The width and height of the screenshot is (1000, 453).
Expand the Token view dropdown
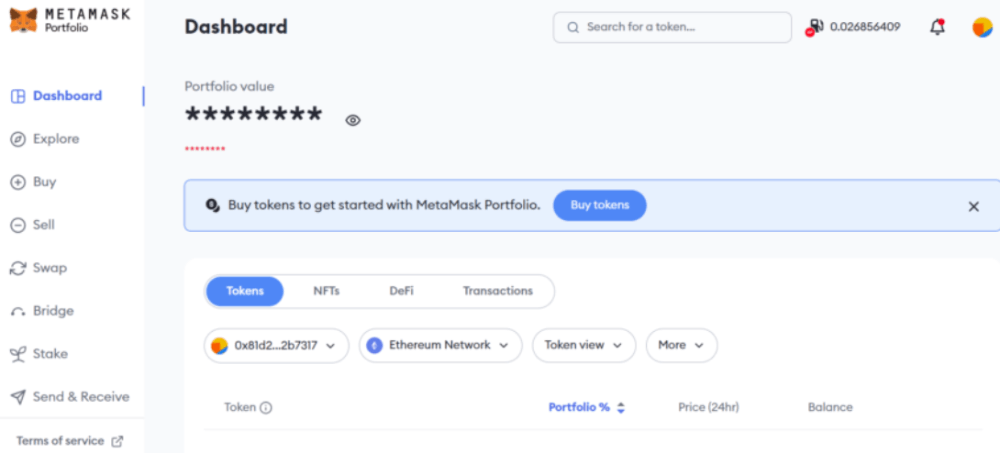(584, 346)
